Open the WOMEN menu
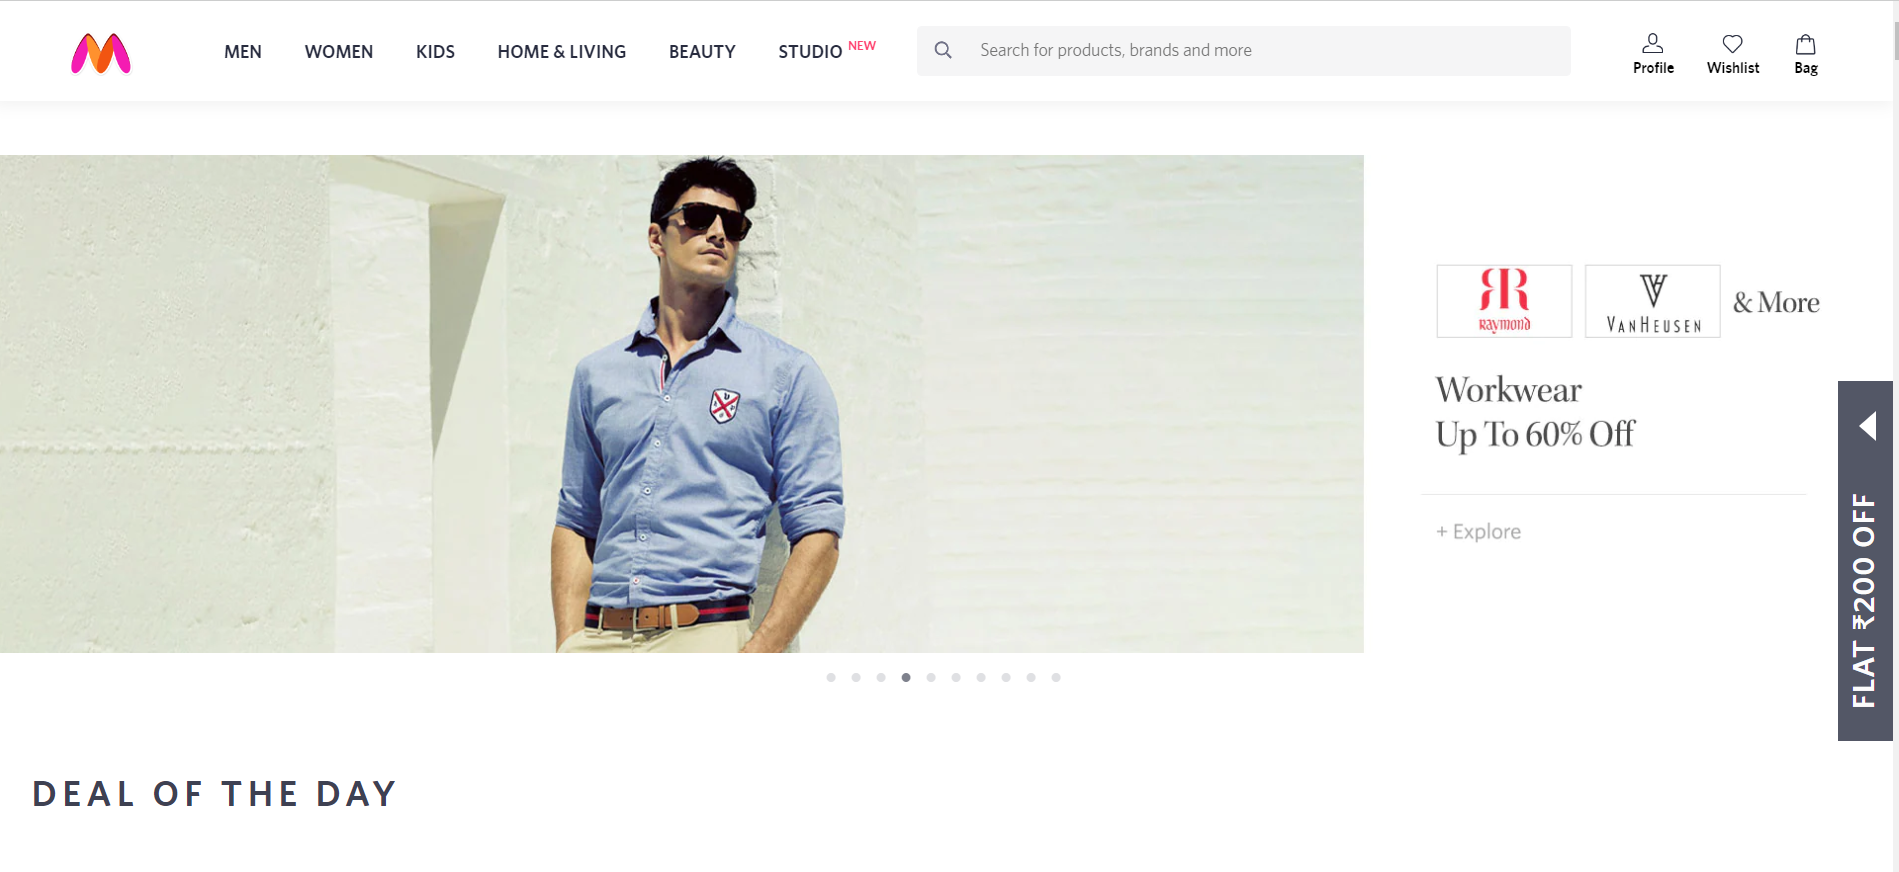This screenshot has height=872, width=1899. 339,52
